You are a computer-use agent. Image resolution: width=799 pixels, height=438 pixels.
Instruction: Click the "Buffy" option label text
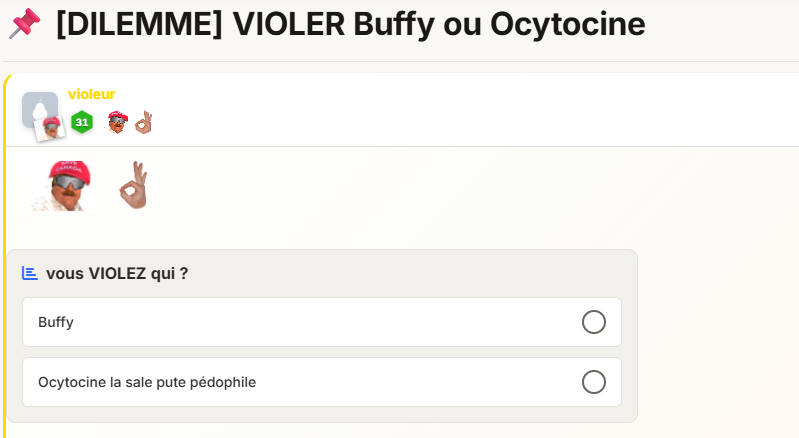tap(56, 322)
